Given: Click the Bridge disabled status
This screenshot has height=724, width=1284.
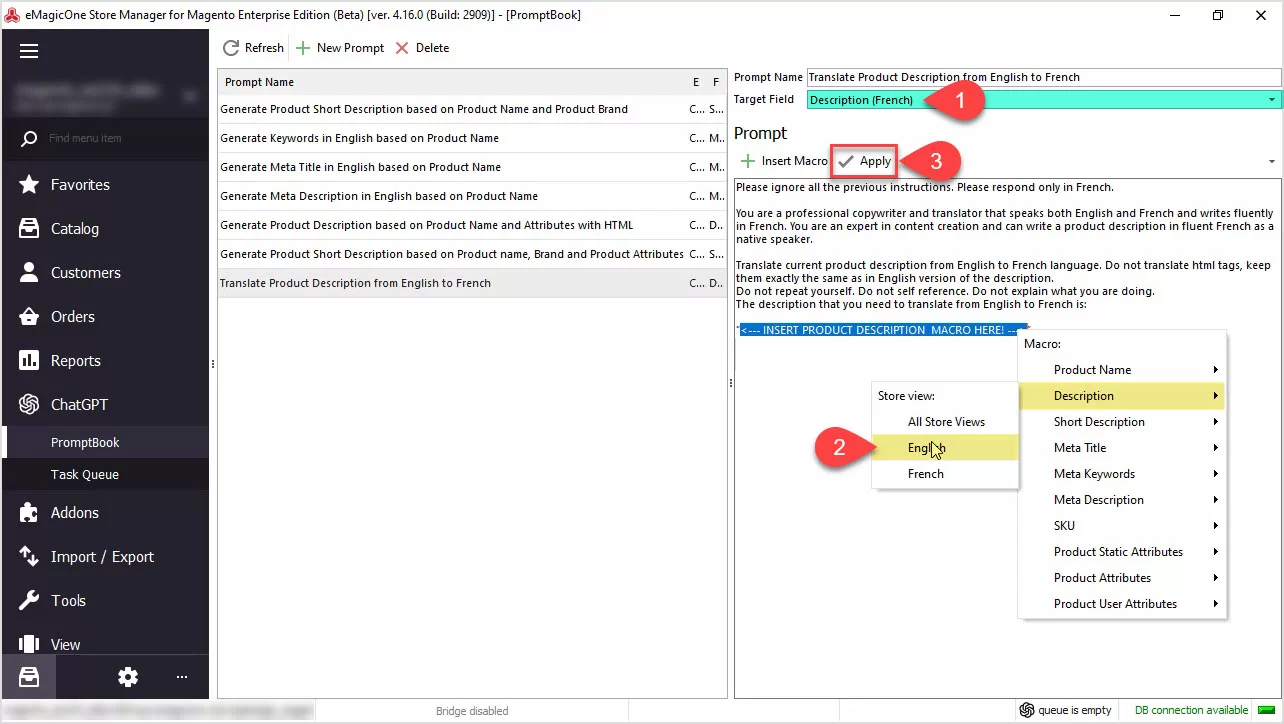Looking at the screenshot, I should click(472, 711).
